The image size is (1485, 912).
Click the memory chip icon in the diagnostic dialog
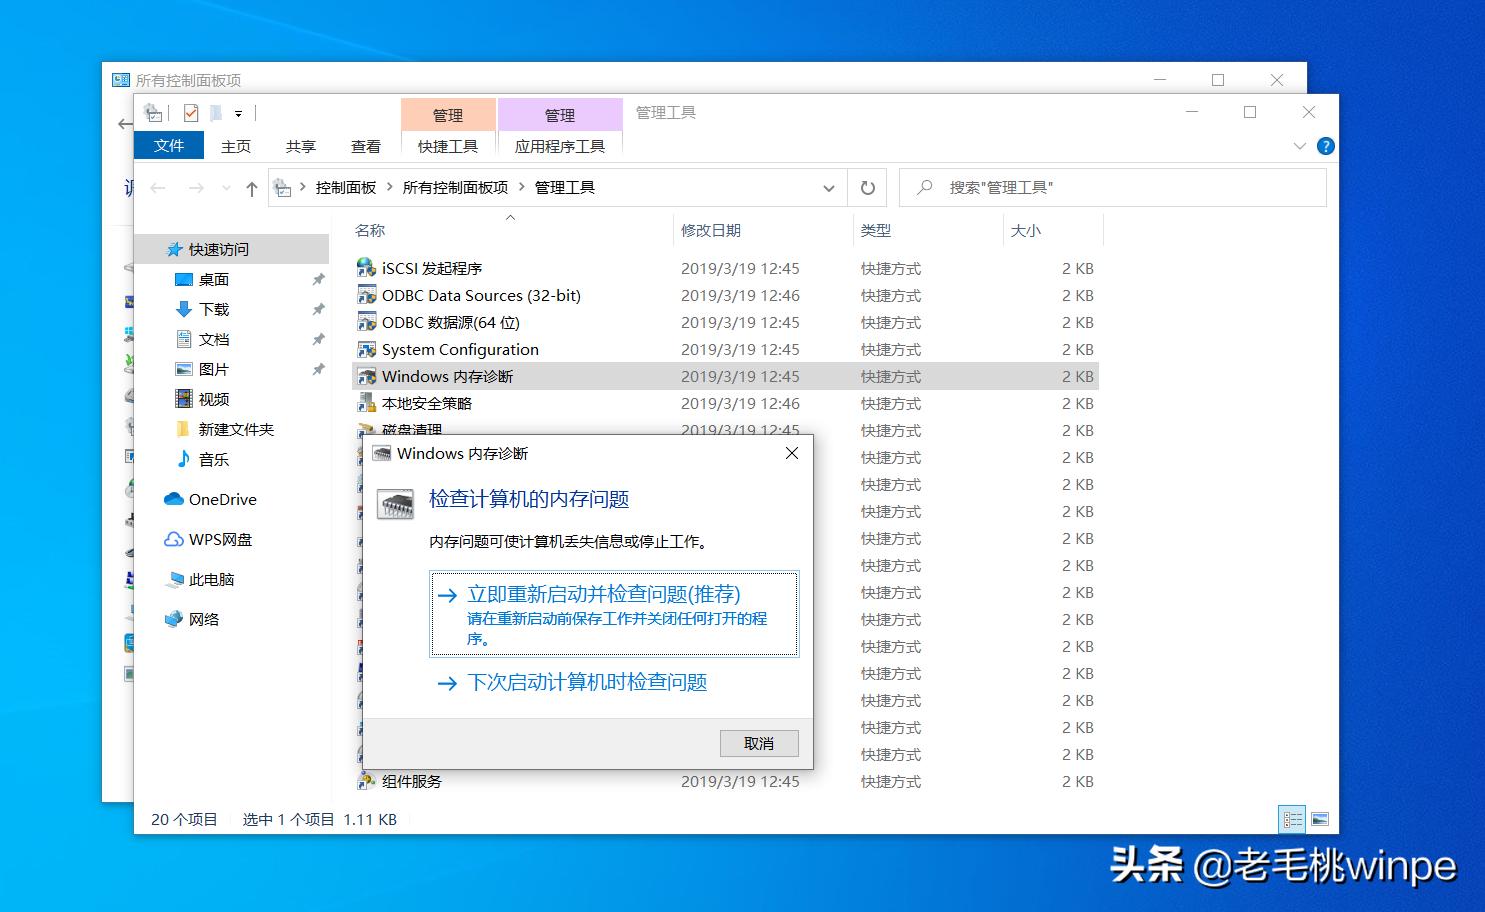click(396, 504)
